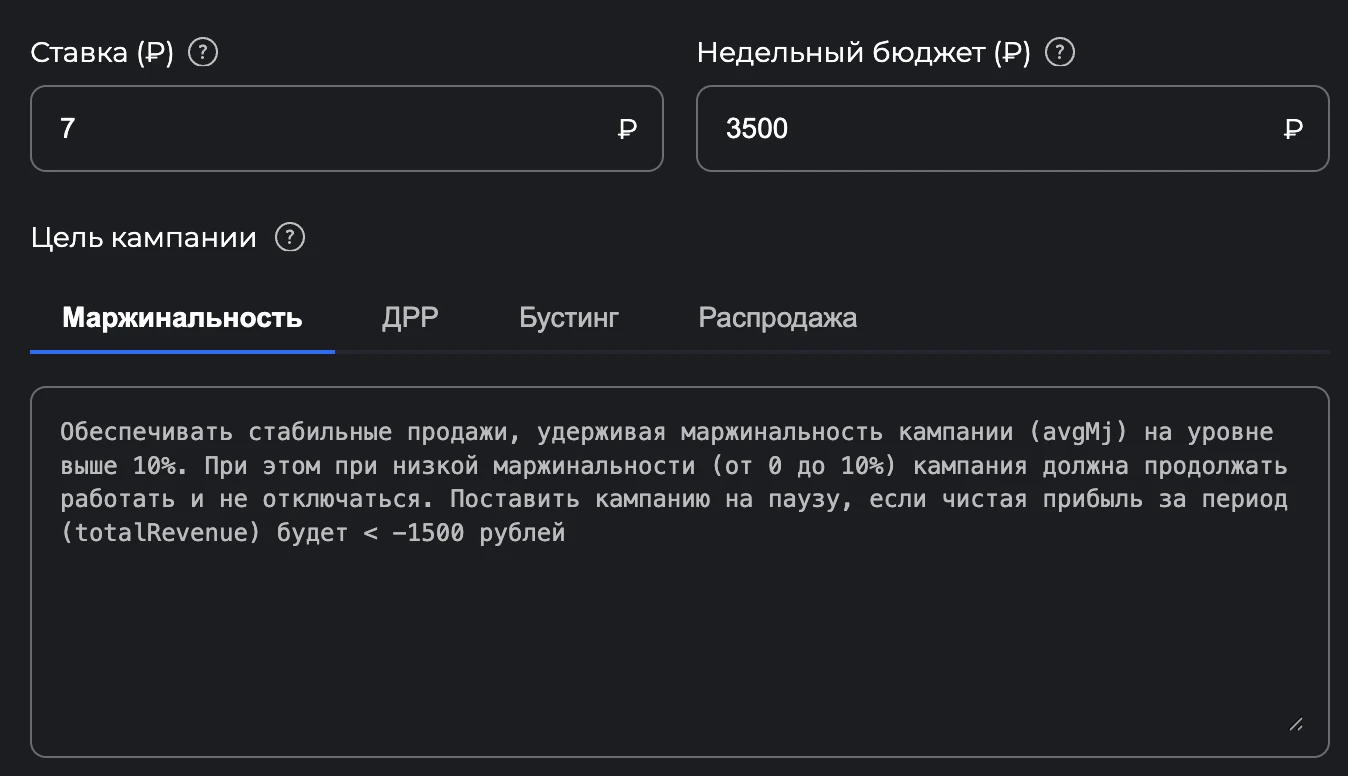This screenshot has width=1348, height=776.
Task: Select the Распродажа tab
Action: click(777, 317)
